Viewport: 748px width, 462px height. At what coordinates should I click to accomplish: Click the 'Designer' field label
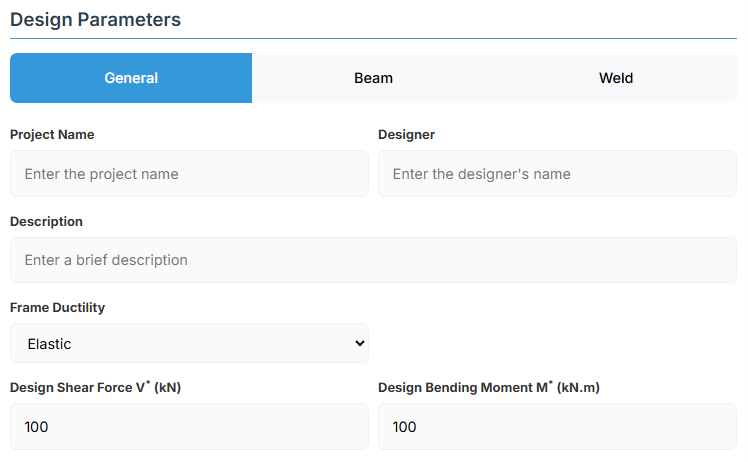pos(406,135)
